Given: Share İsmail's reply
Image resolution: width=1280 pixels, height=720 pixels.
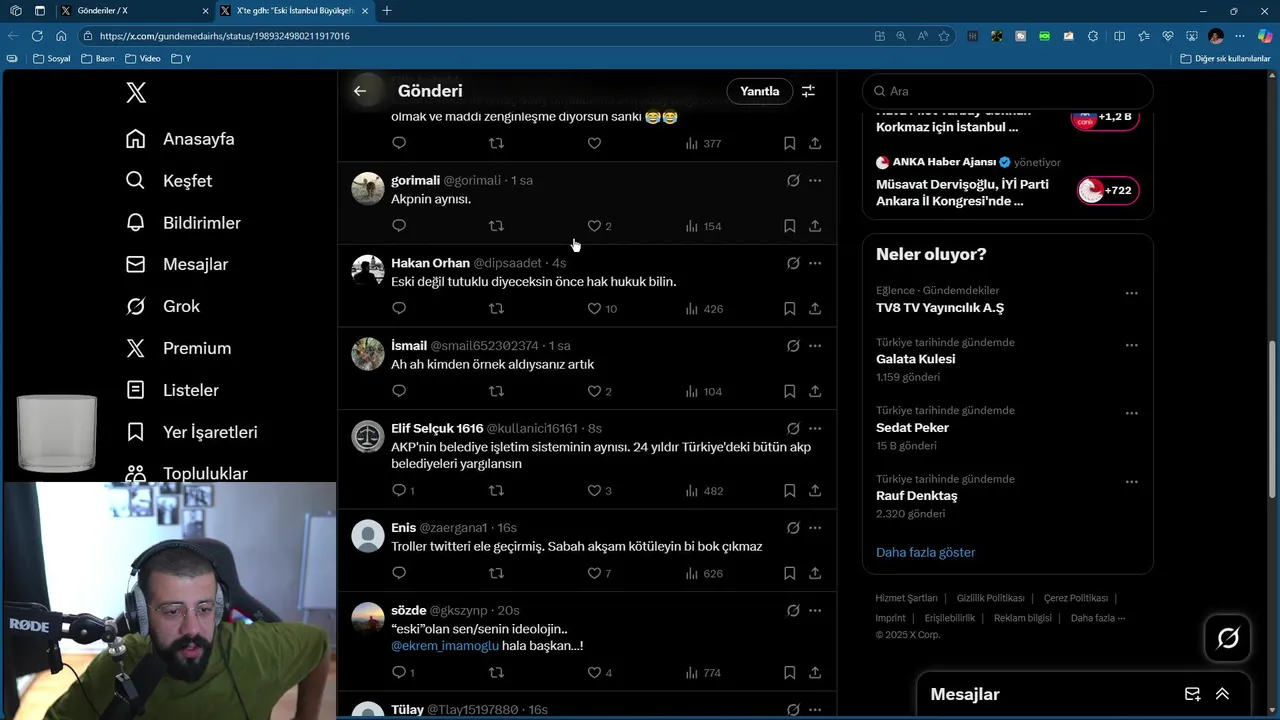Looking at the screenshot, I should coord(815,392).
